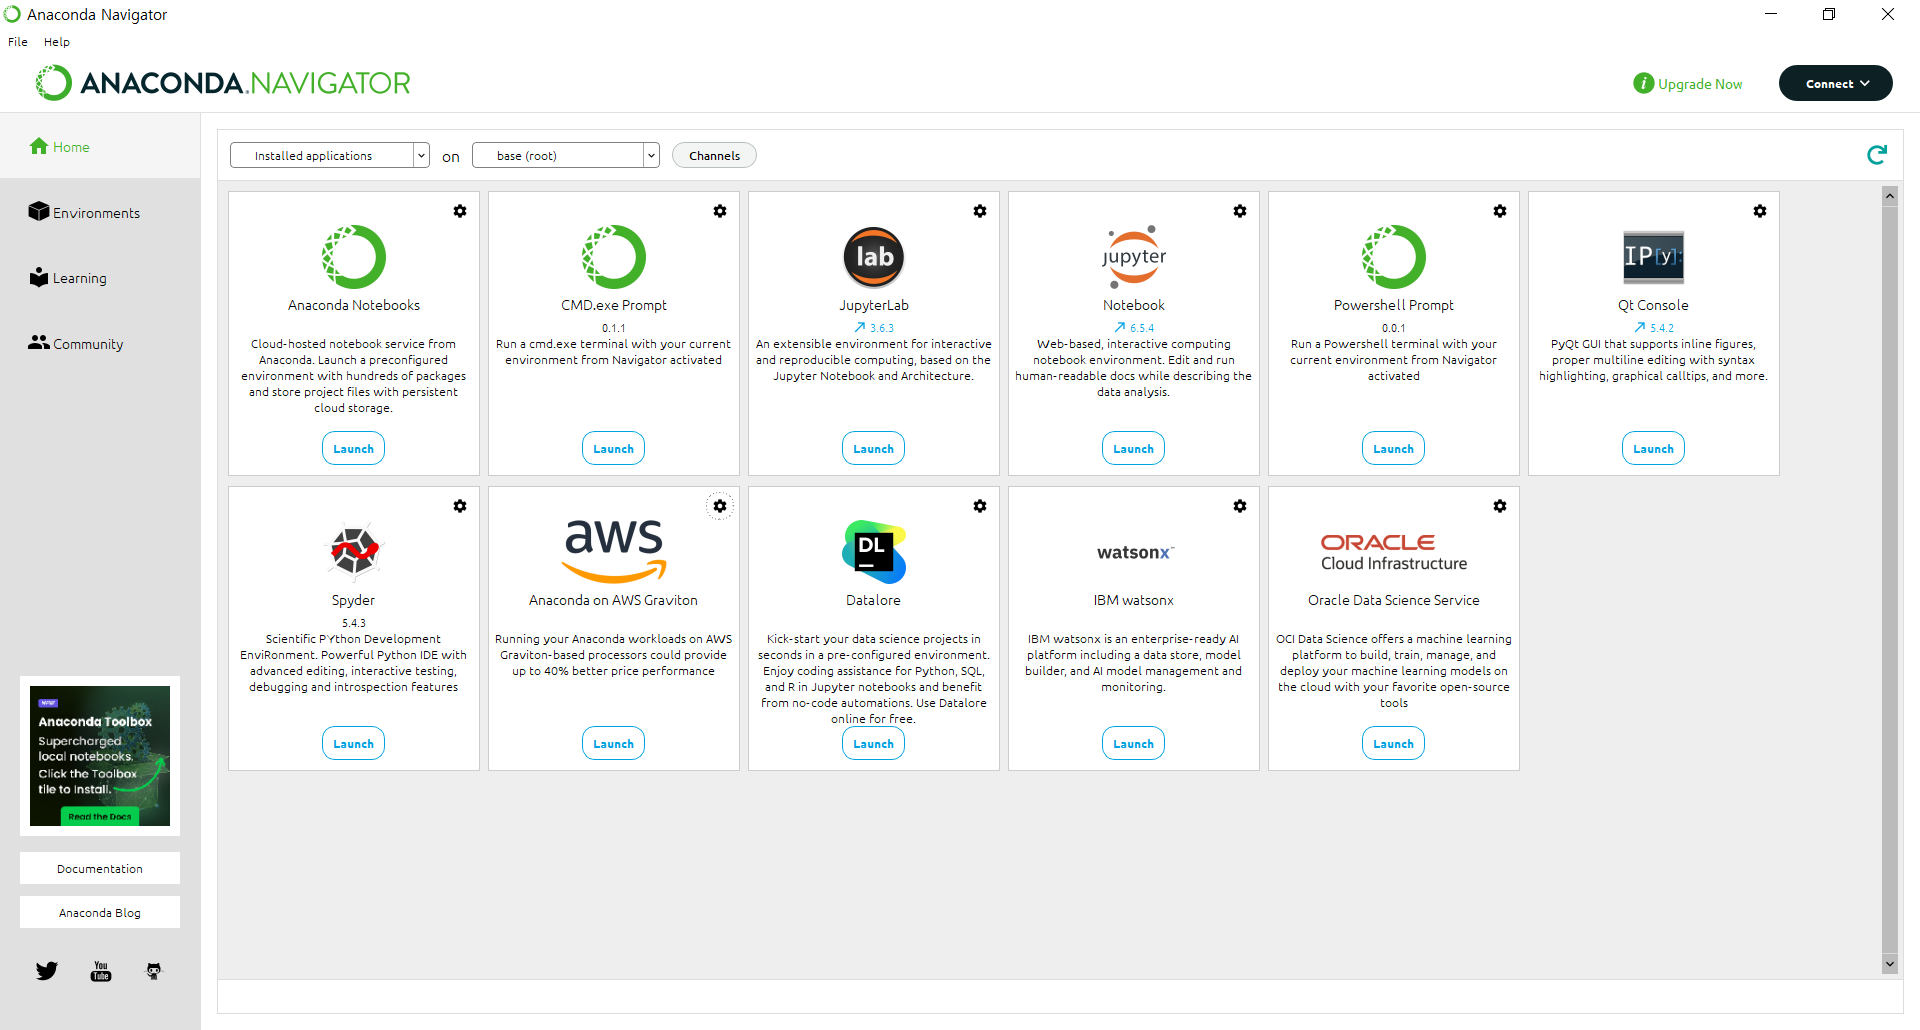Switch to the Environments tab

coord(100,212)
